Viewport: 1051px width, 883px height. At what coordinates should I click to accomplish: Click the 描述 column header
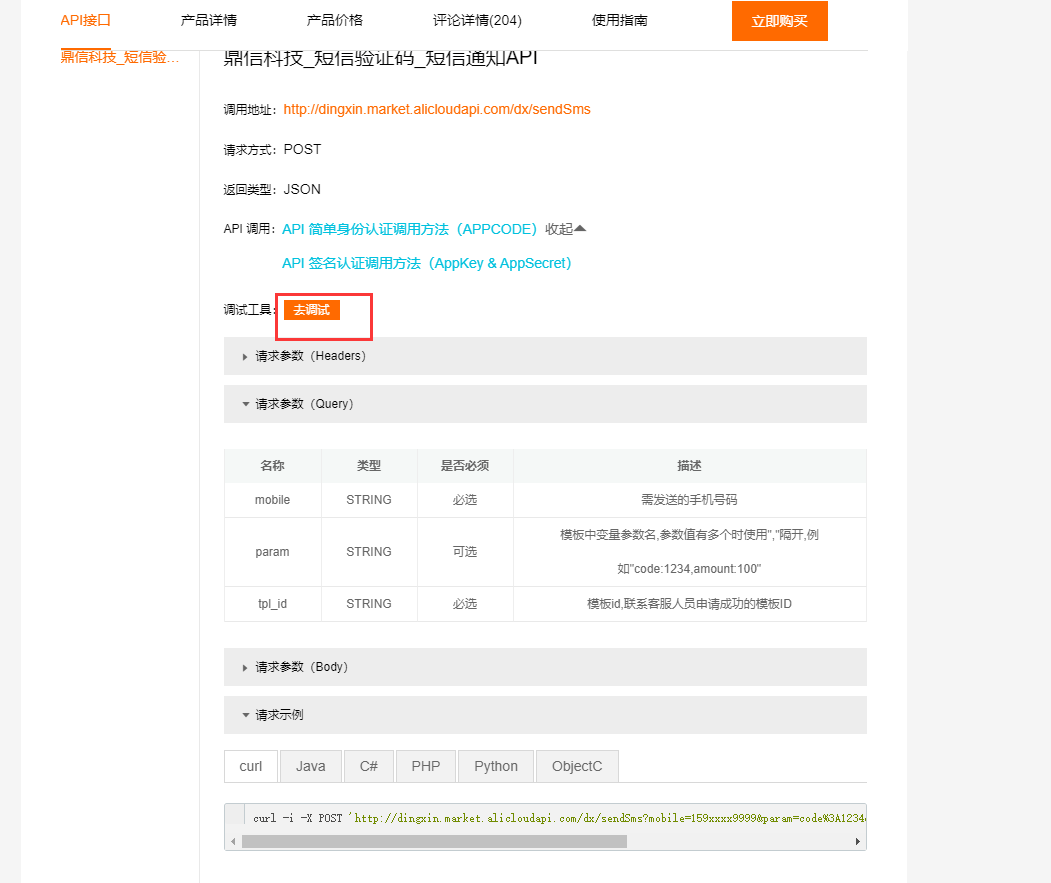[x=689, y=466]
